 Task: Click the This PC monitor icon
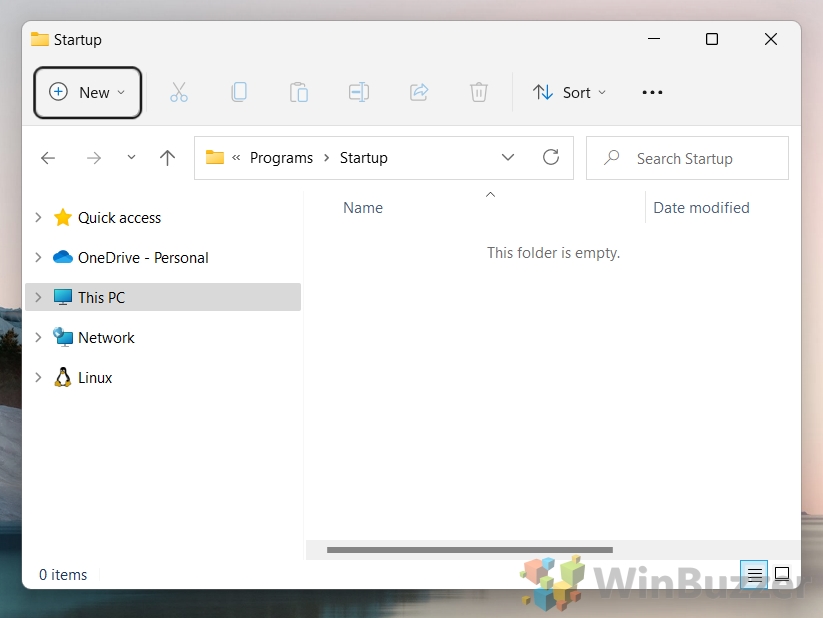[x=63, y=297]
